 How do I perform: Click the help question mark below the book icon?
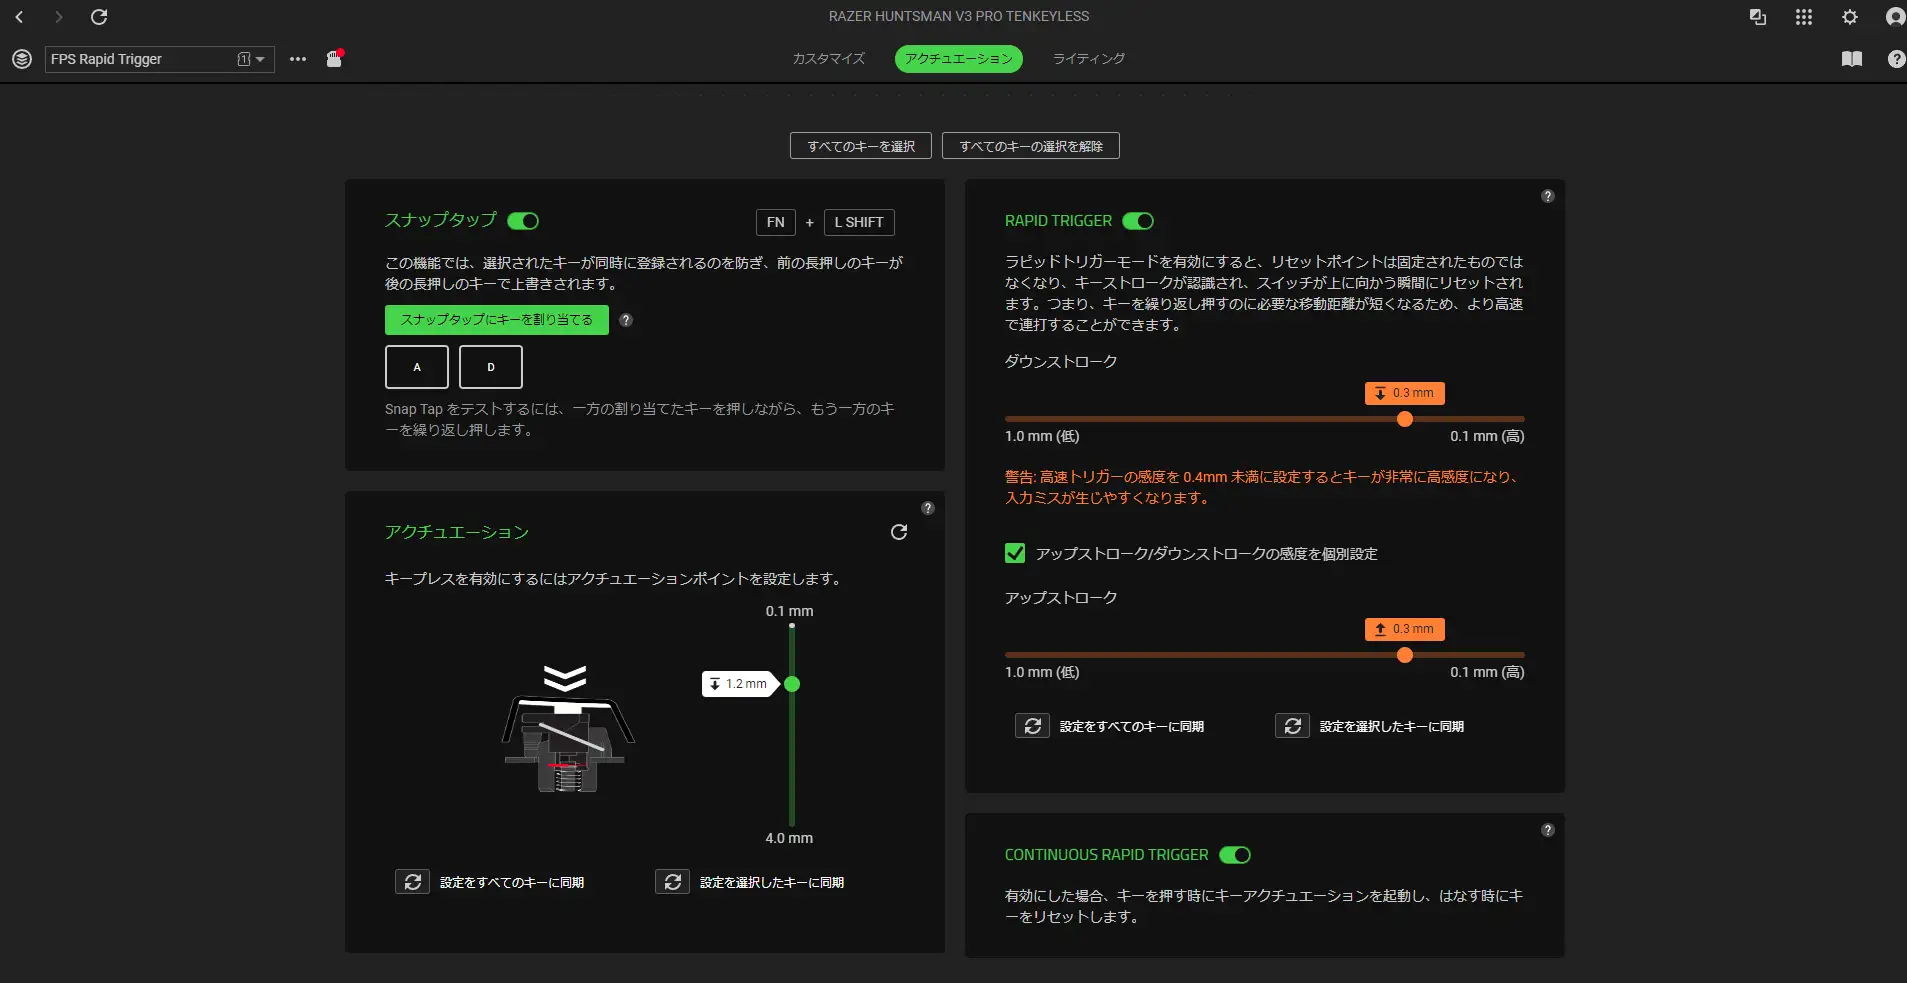click(x=1896, y=59)
